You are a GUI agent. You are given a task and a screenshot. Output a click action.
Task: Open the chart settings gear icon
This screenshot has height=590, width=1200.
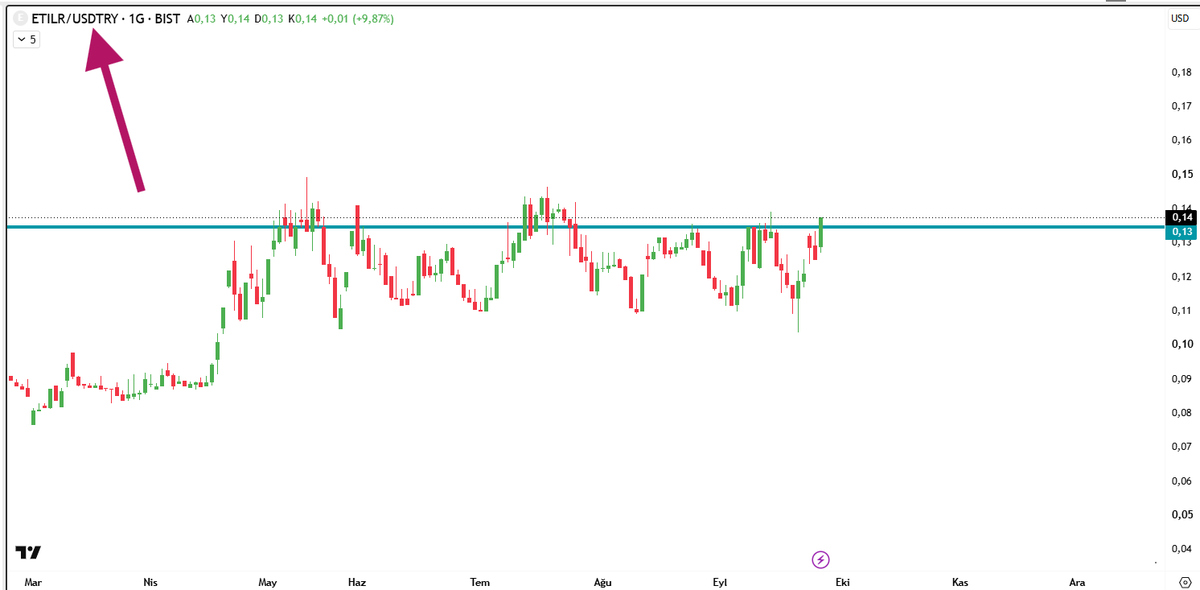1184,582
